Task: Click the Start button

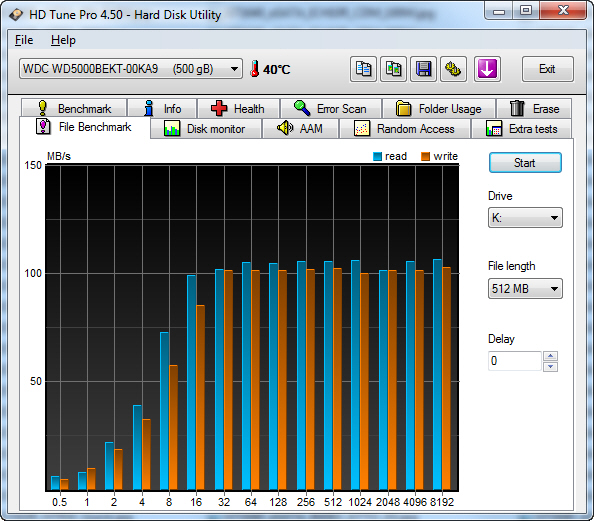Action: 525,163
